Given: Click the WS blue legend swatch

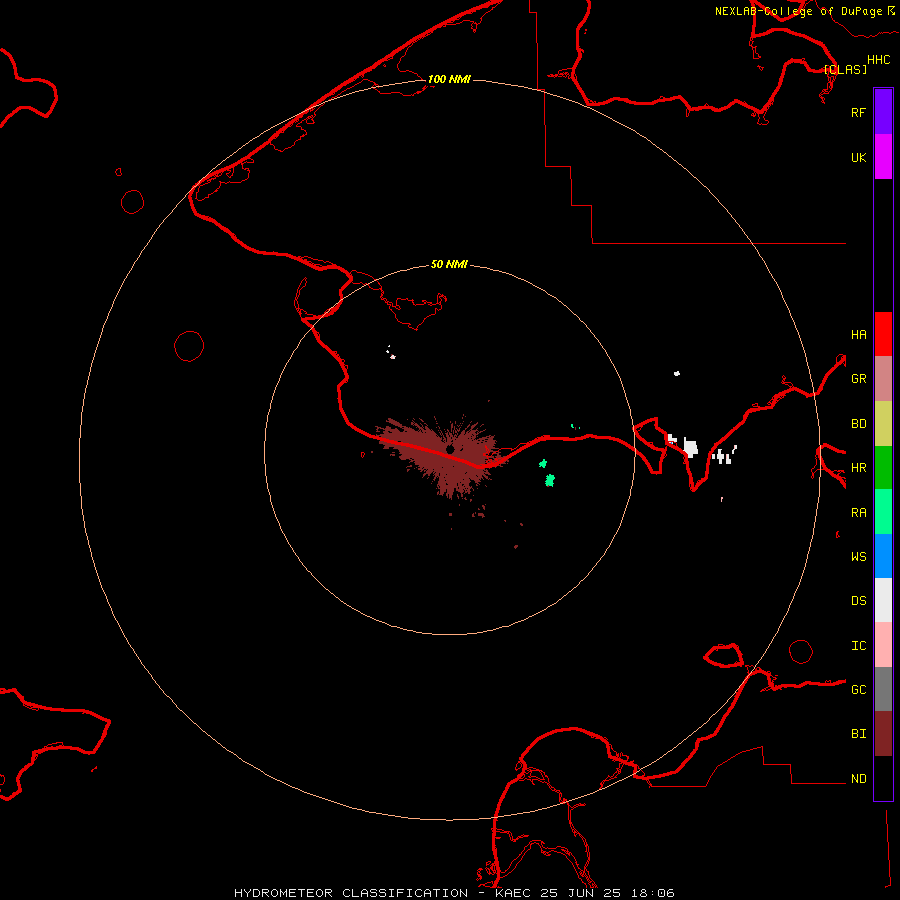Looking at the screenshot, I should click(883, 556).
